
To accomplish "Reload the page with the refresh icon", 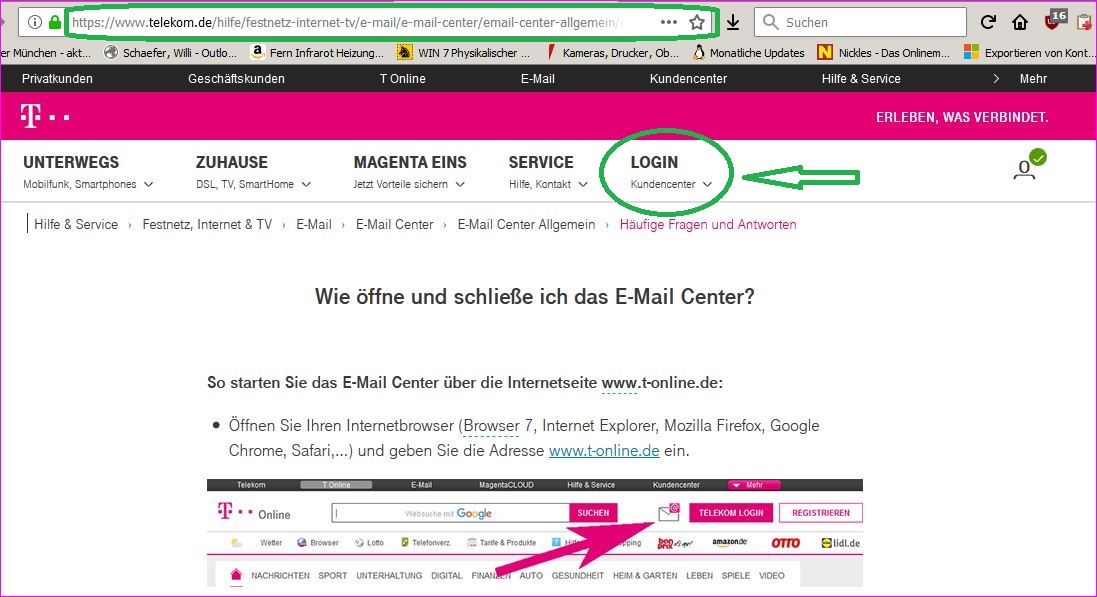I will click(x=988, y=22).
